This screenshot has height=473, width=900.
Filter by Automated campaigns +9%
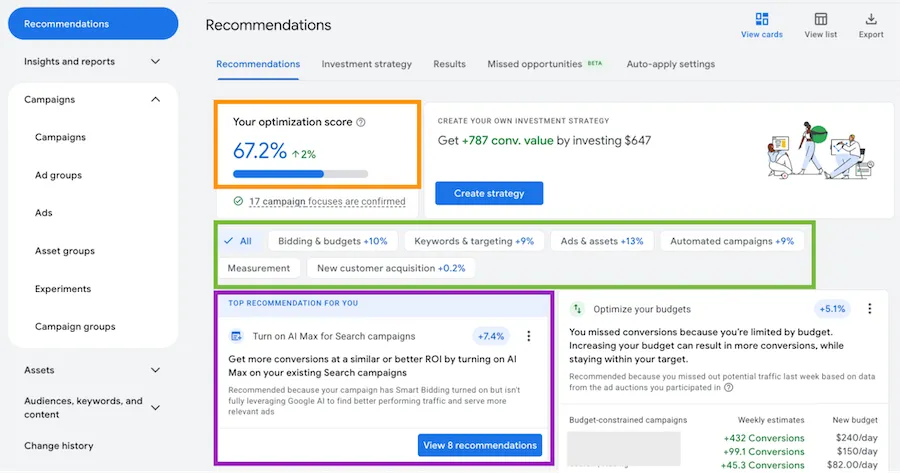(x=732, y=241)
